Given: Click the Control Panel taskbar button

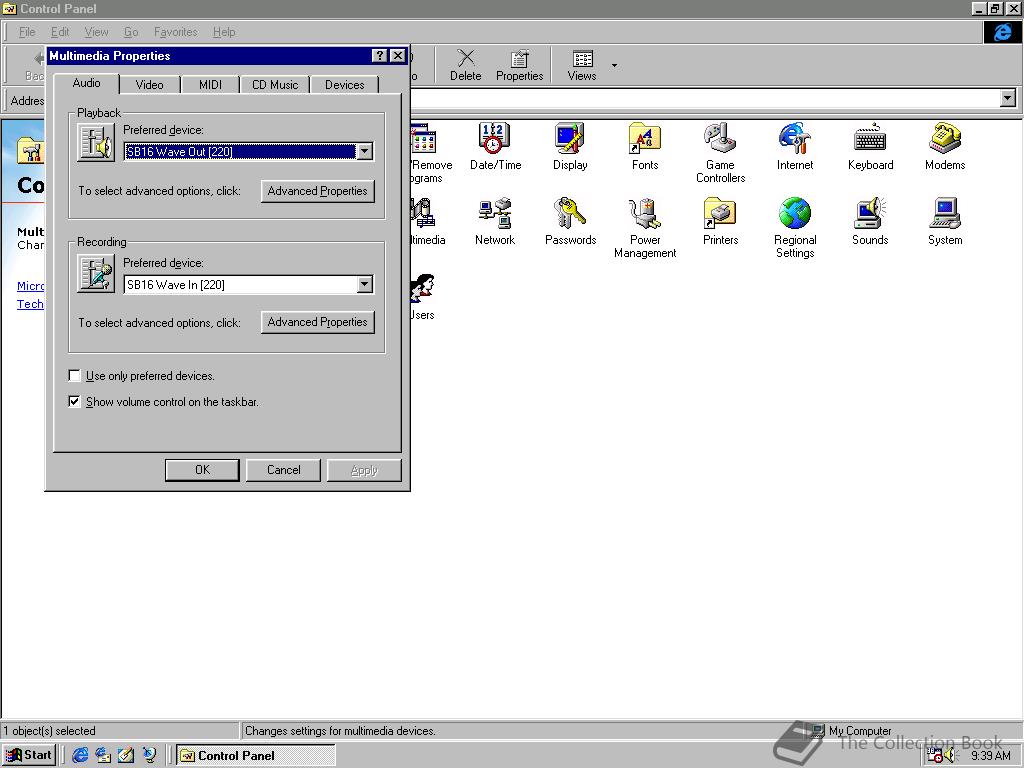Looking at the screenshot, I should [x=256, y=756].
